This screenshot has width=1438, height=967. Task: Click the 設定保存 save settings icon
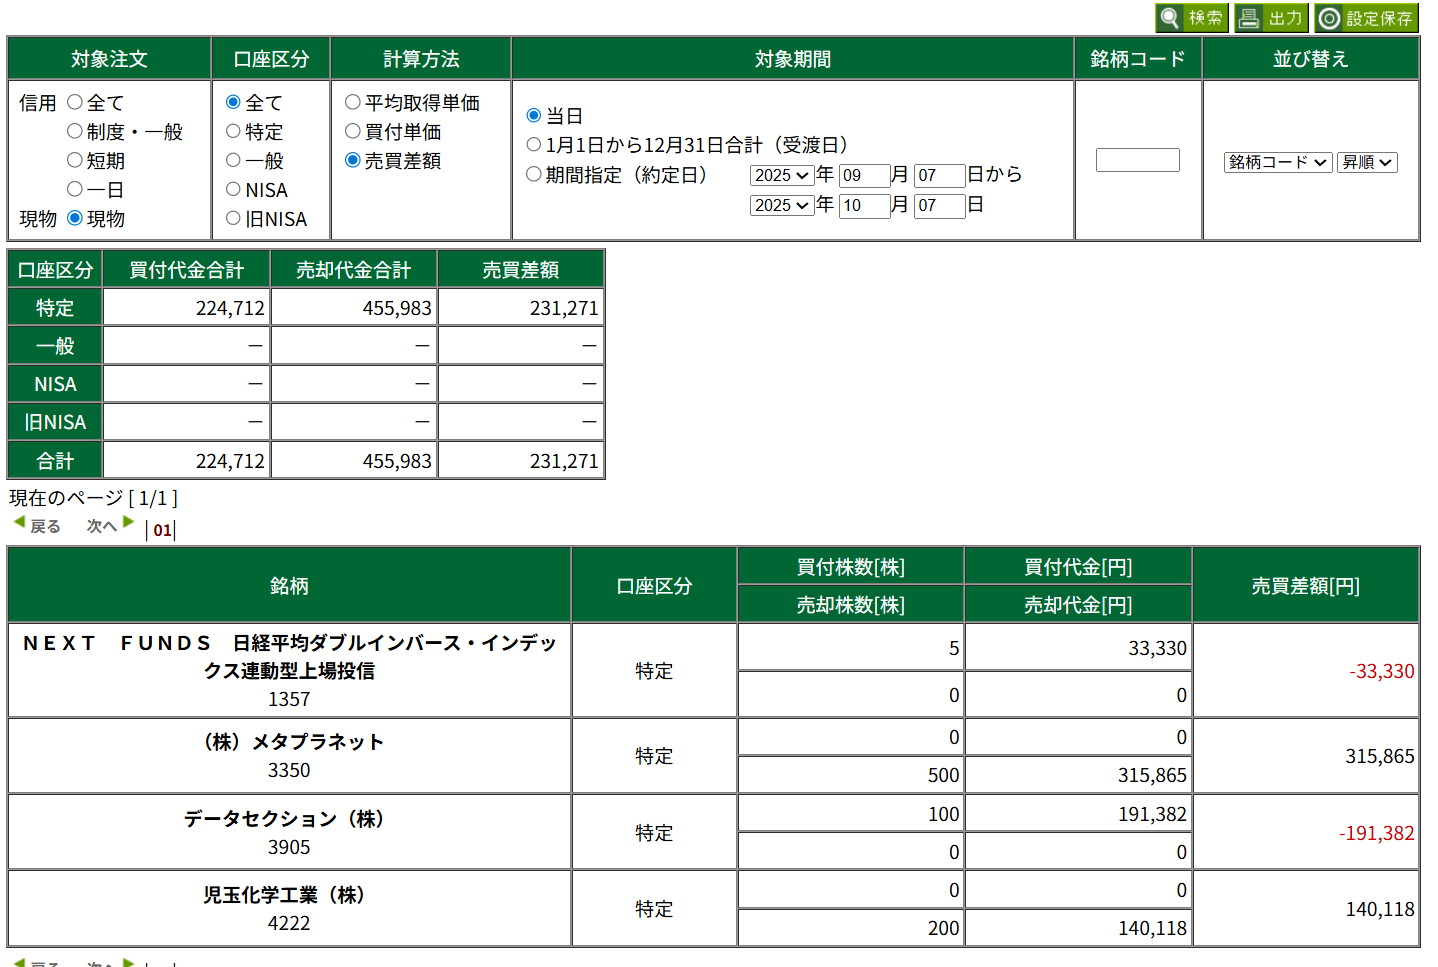point(1329,18)
